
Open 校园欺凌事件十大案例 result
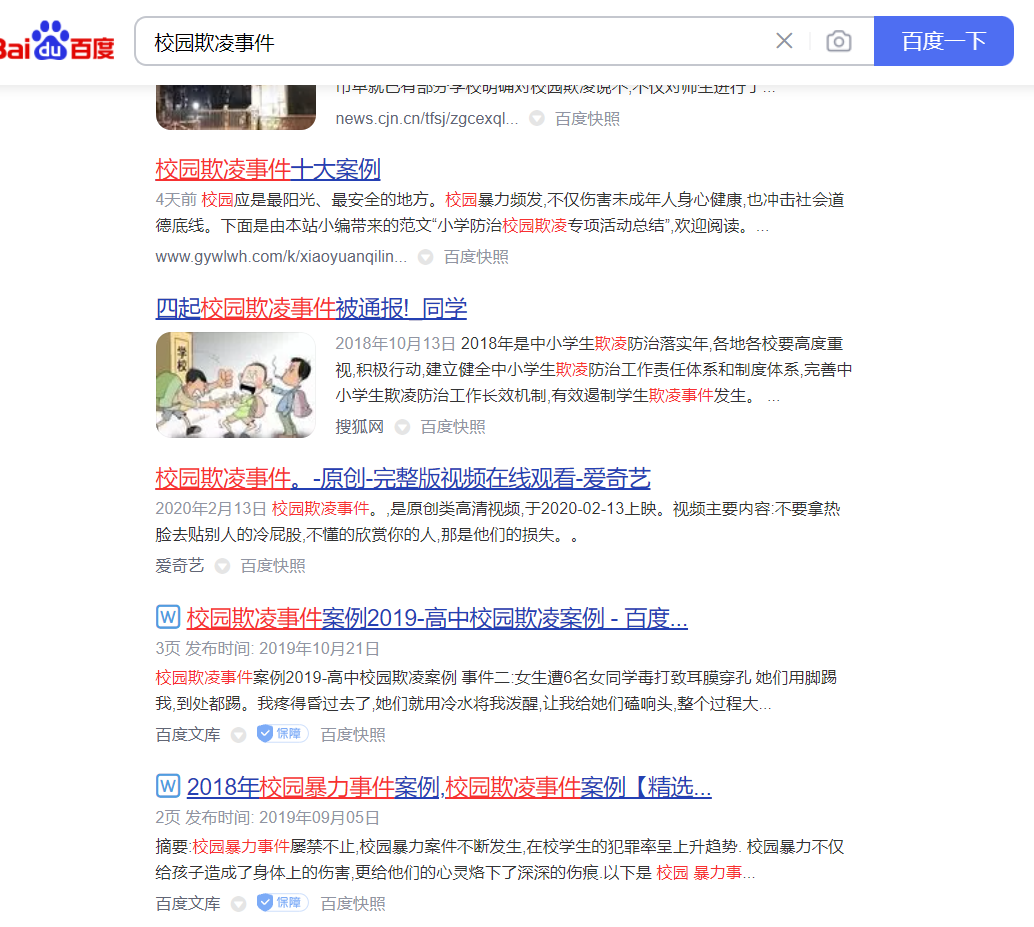pos(268,169)
